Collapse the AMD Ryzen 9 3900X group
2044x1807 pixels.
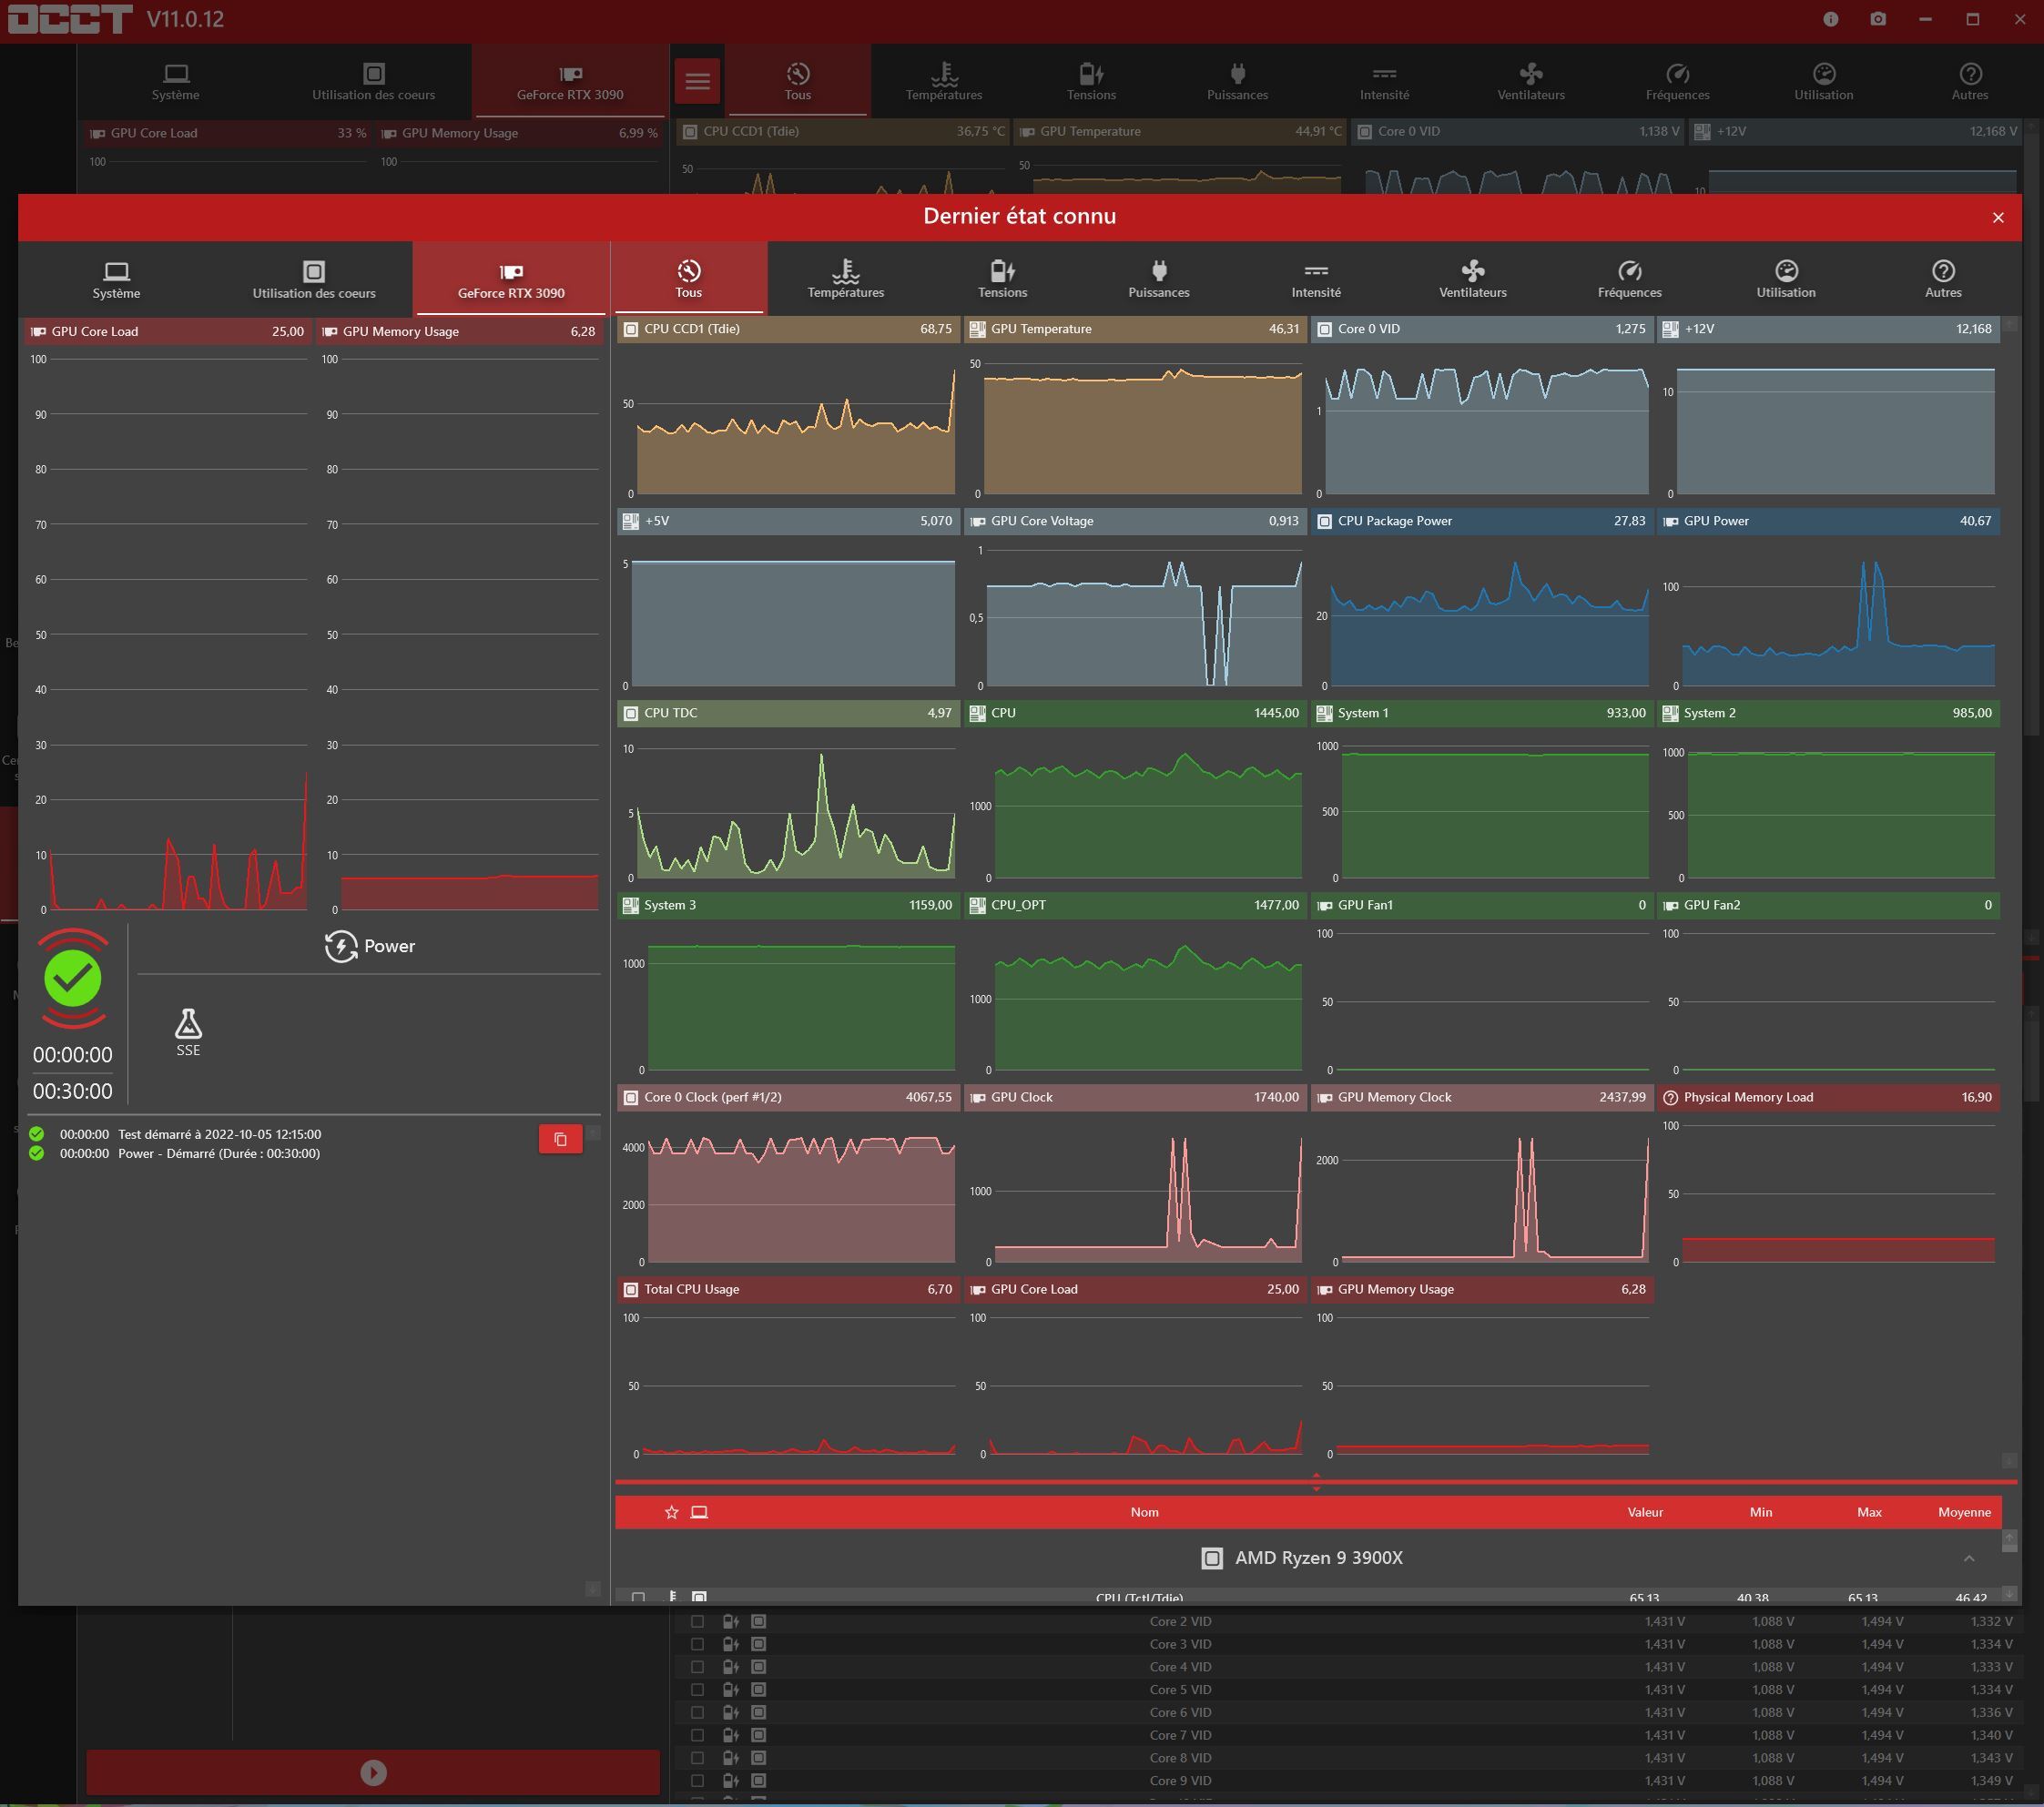tap(1968, 1558)
